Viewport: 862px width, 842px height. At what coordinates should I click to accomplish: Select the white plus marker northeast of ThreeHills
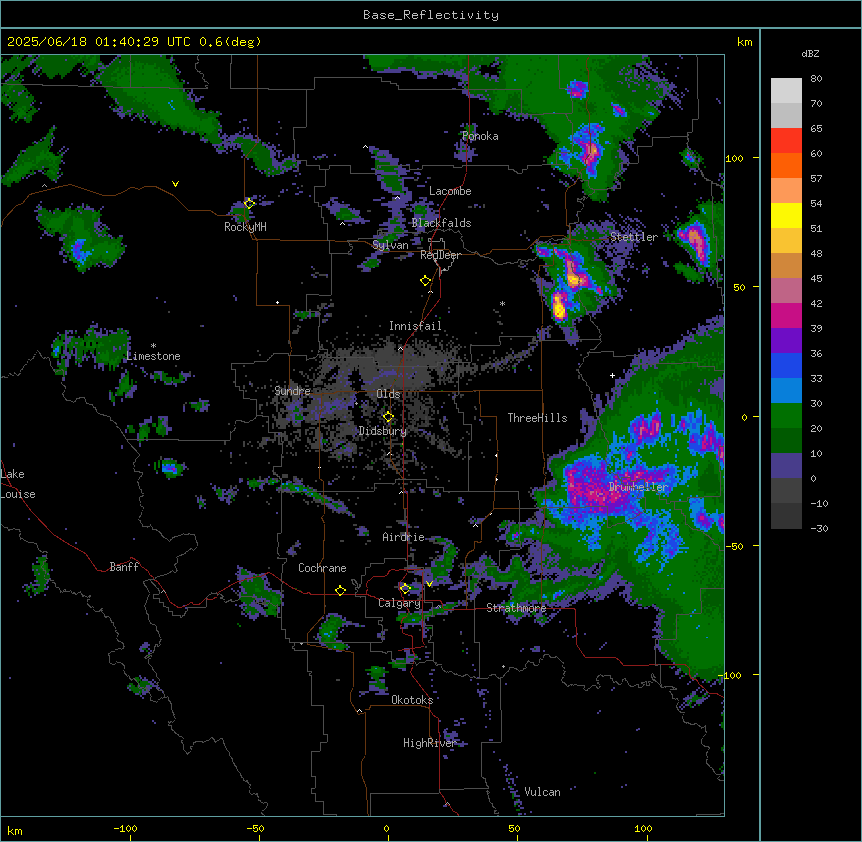[612, 375]
